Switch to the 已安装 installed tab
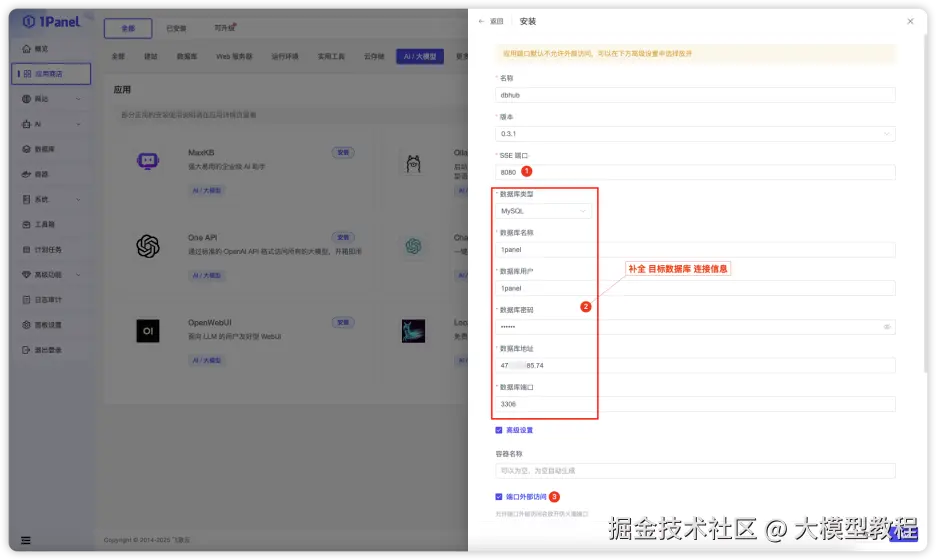The height and width of the screenshot is (560, 936). tap(176, 28)
